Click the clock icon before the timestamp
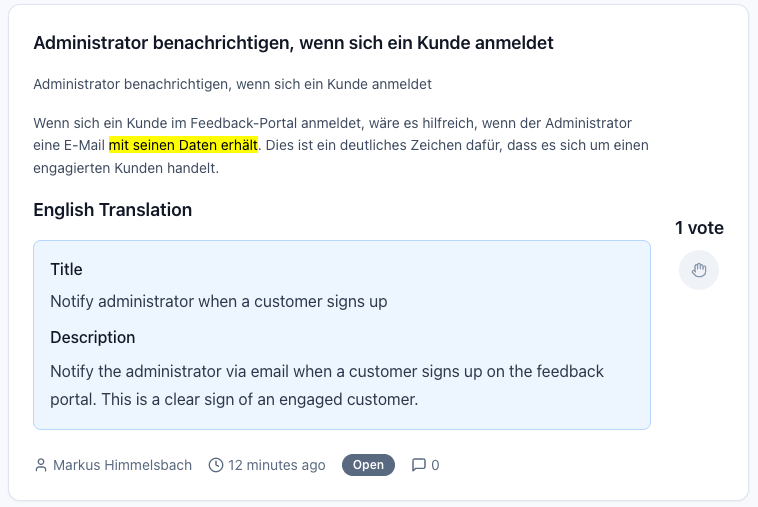This screenshot has width=758, height=507. (216, 465)
